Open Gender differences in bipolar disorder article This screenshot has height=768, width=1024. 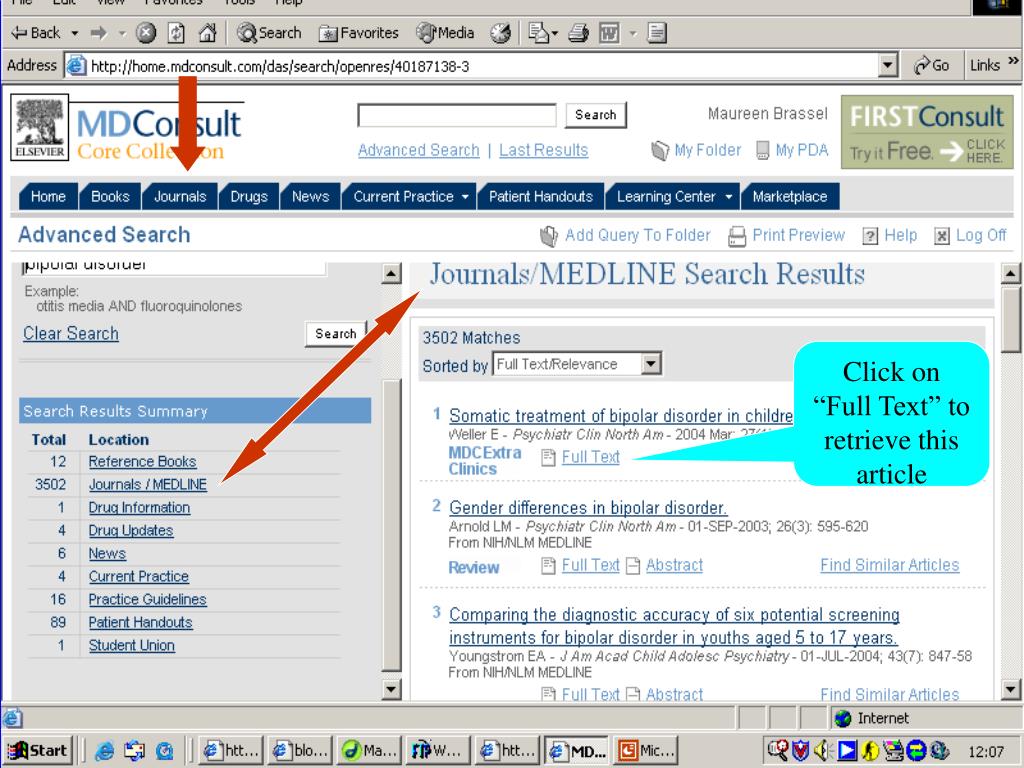point(588,507)
